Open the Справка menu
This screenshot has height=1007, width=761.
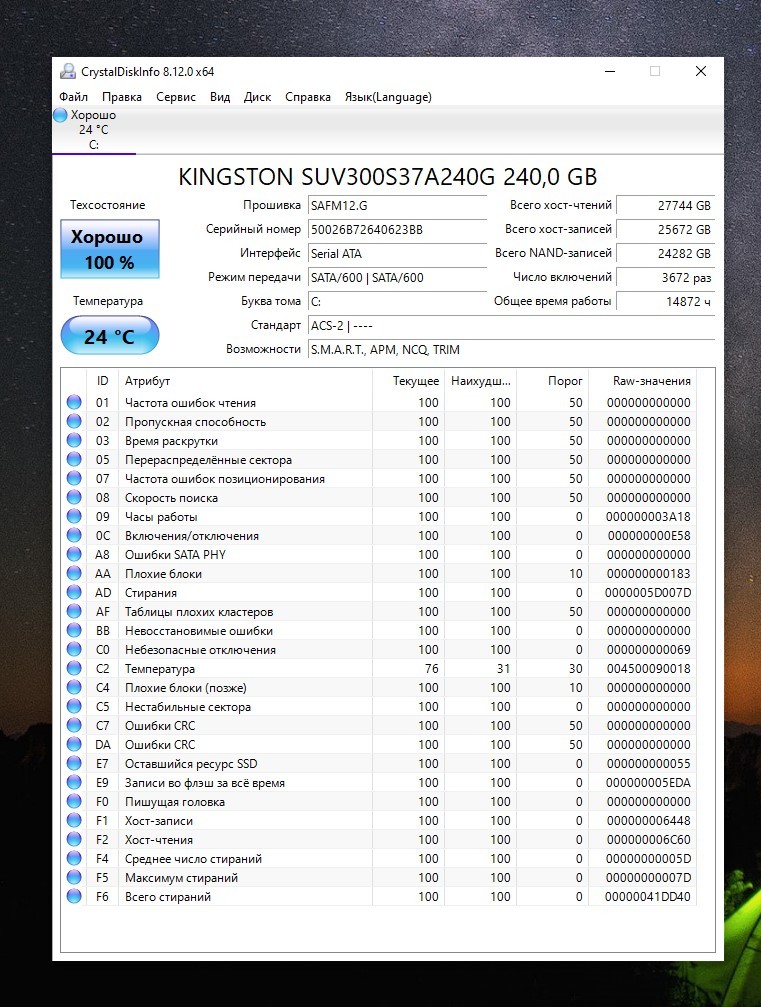pyautogui.click(x=308, y=97)
